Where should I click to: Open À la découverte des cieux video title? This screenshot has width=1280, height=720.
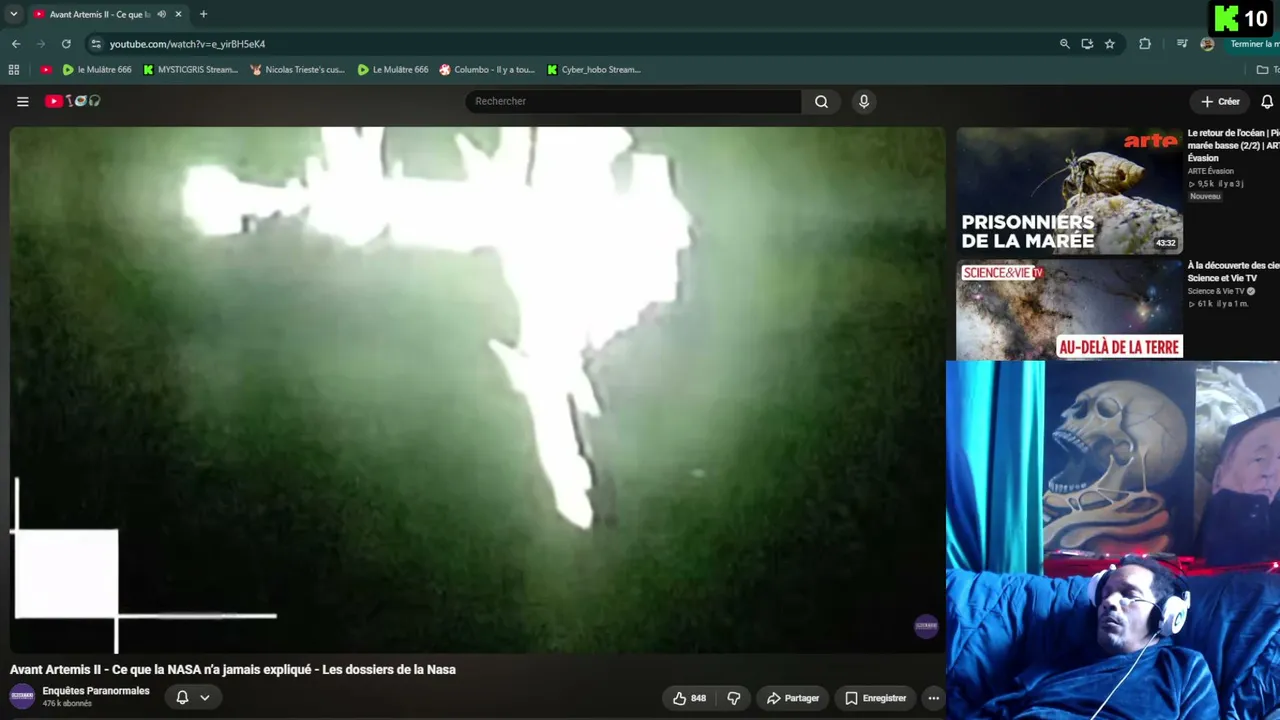click(1234, 271)
